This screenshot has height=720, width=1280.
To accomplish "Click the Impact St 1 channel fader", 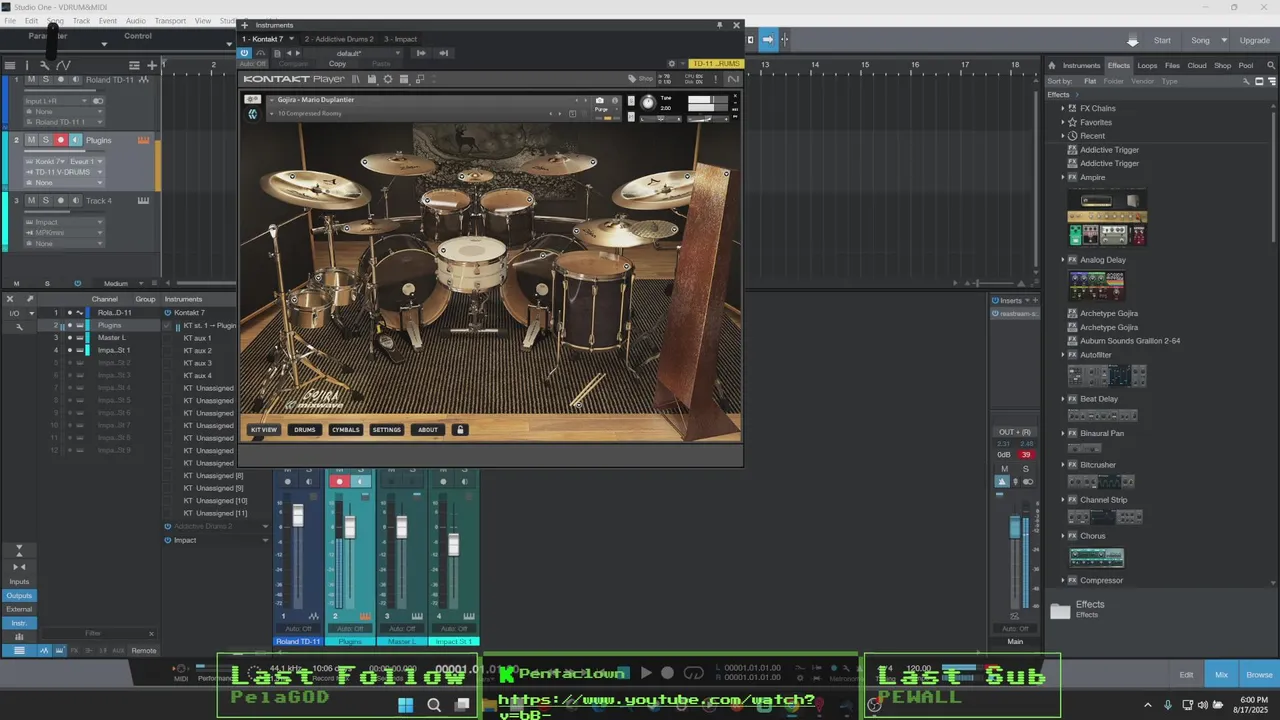I will (x=453, y=544).
